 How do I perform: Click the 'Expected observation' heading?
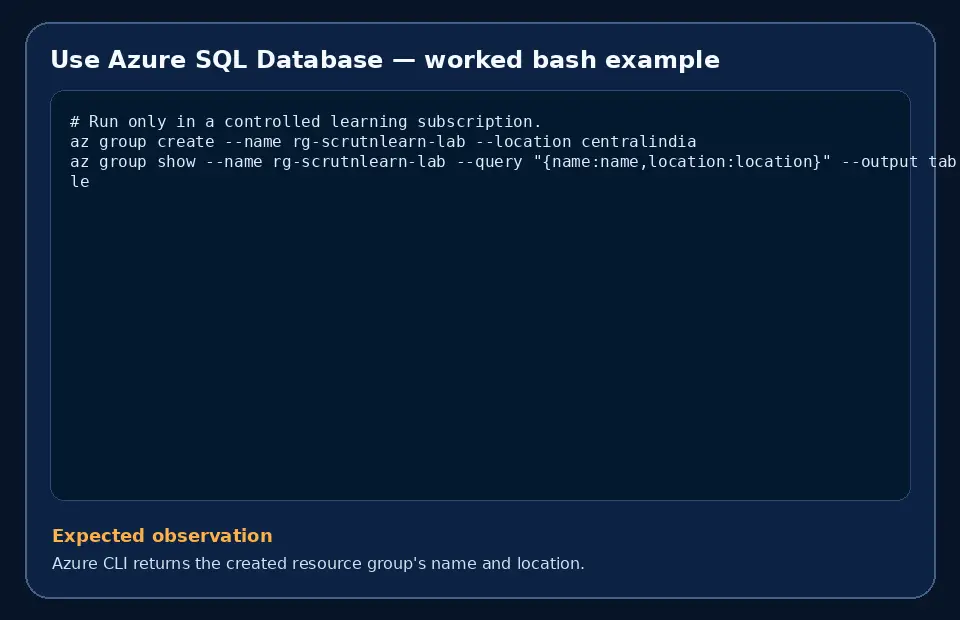162,536
